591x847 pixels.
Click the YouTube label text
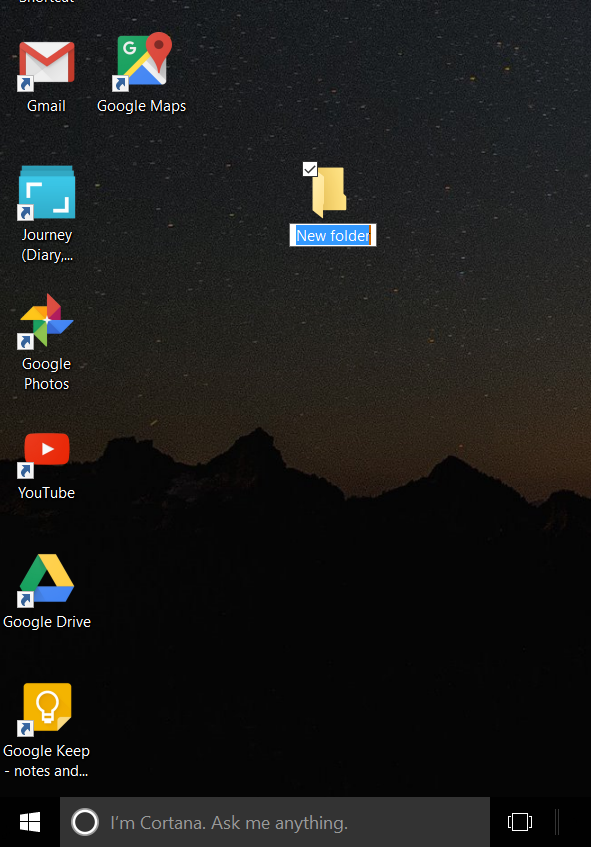pos(46,493)
